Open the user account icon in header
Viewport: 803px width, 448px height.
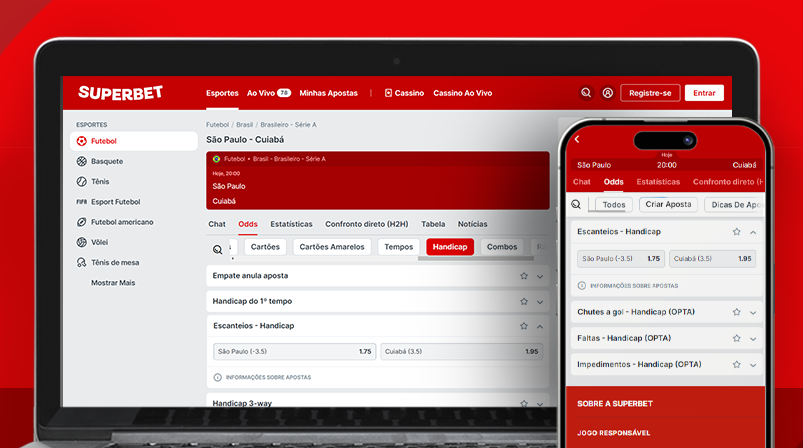point(607,93)
